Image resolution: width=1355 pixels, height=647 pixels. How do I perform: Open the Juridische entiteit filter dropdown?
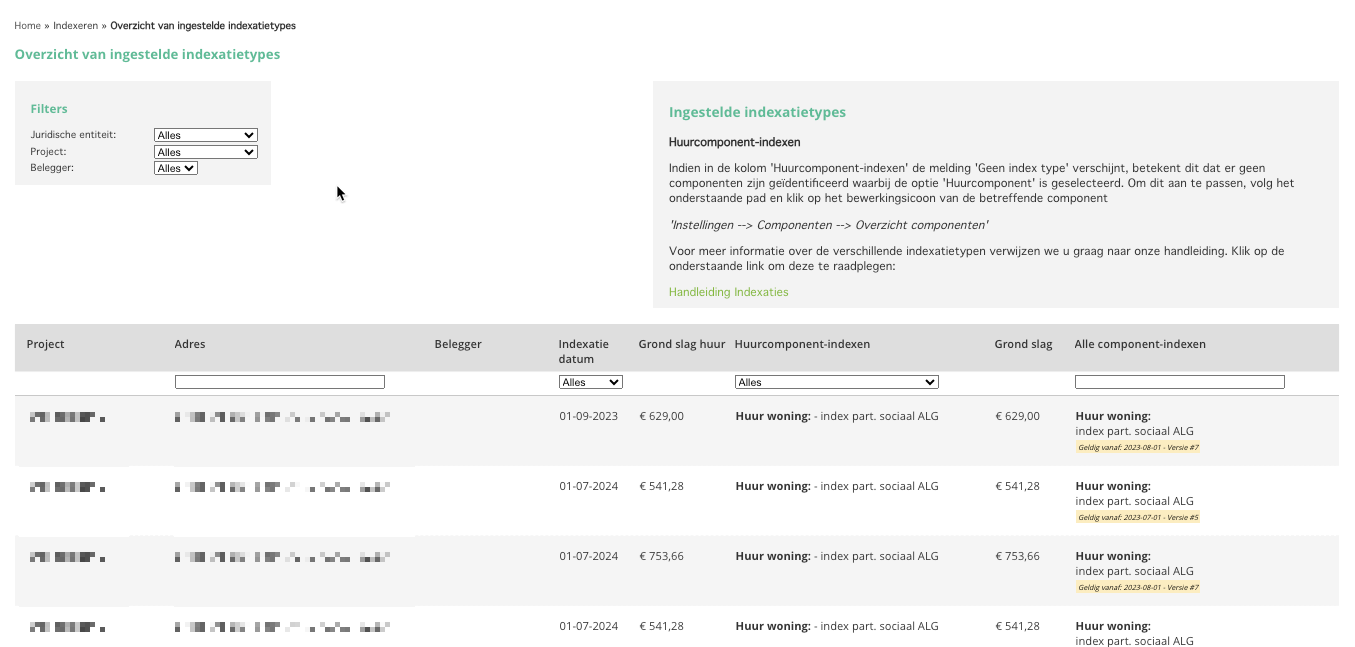tap(205, 134)
